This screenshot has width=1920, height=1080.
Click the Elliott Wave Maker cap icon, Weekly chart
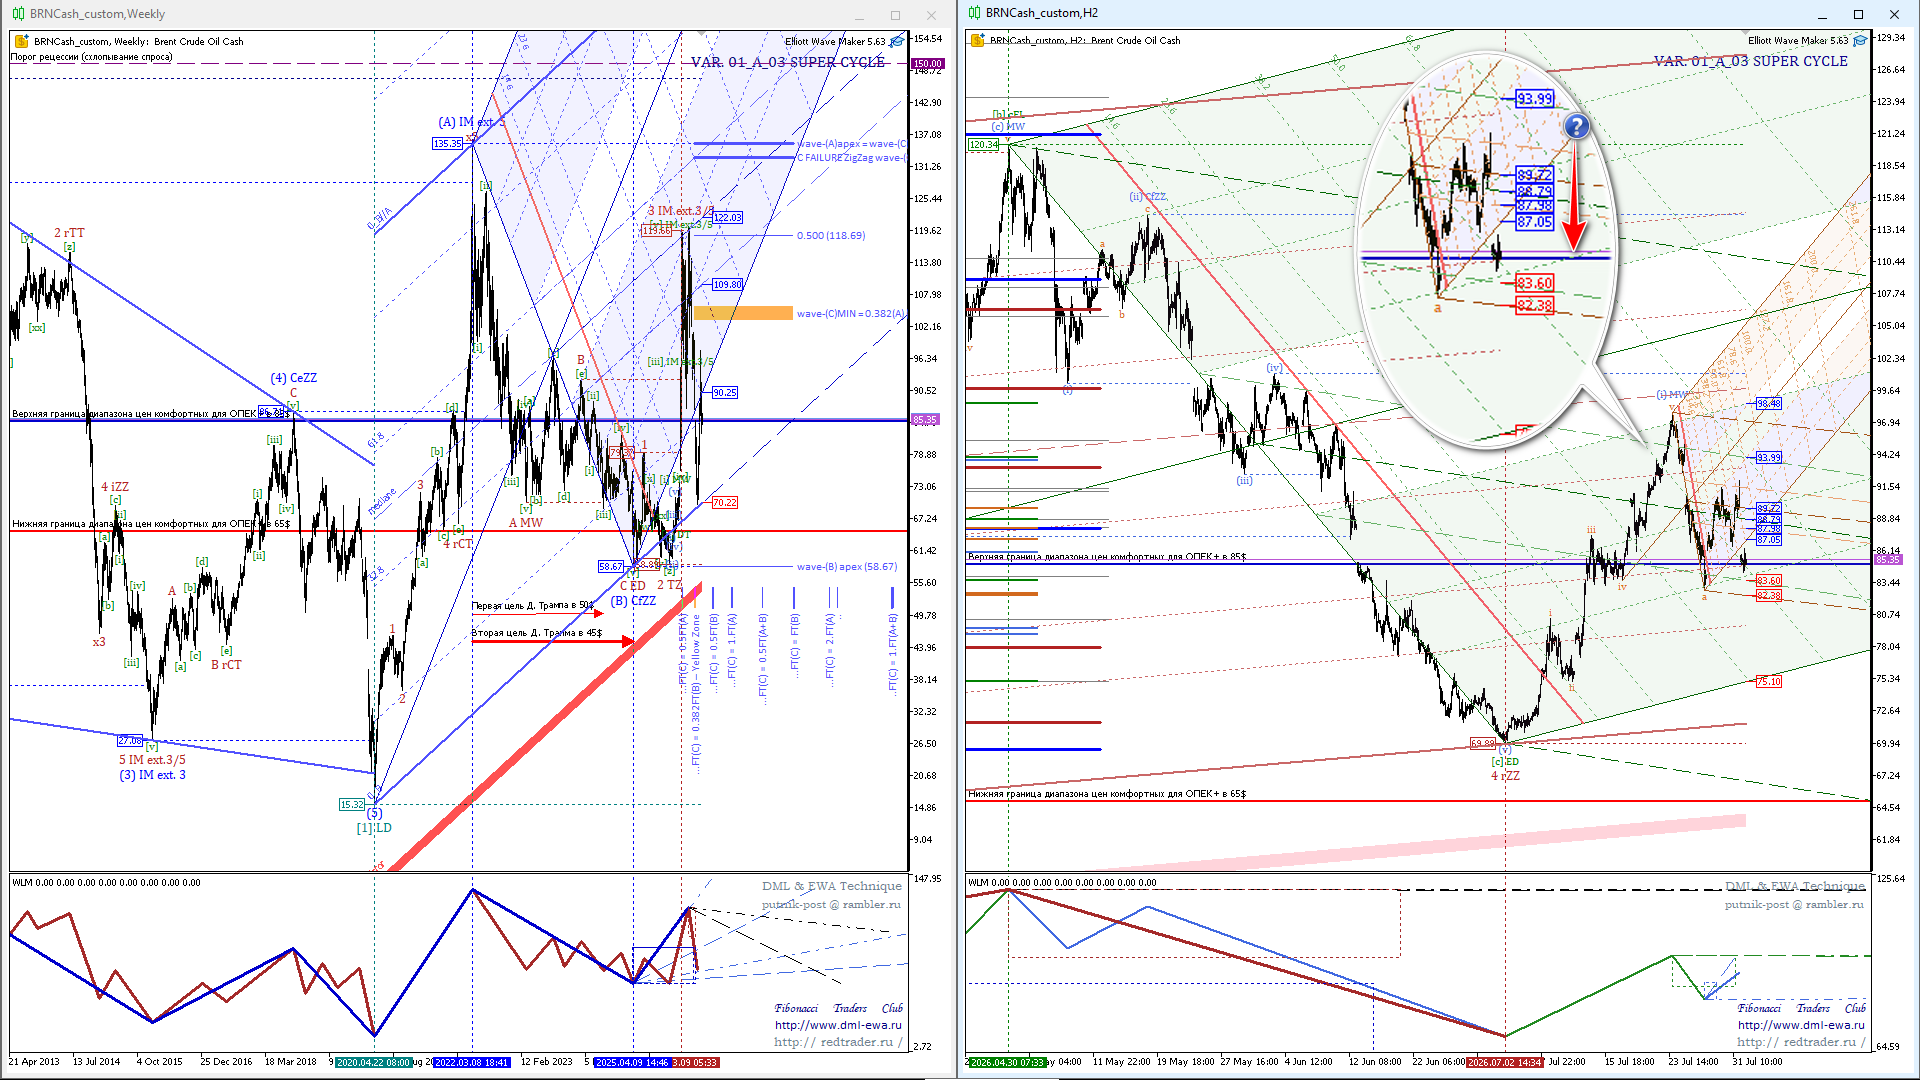coord(897,41)
